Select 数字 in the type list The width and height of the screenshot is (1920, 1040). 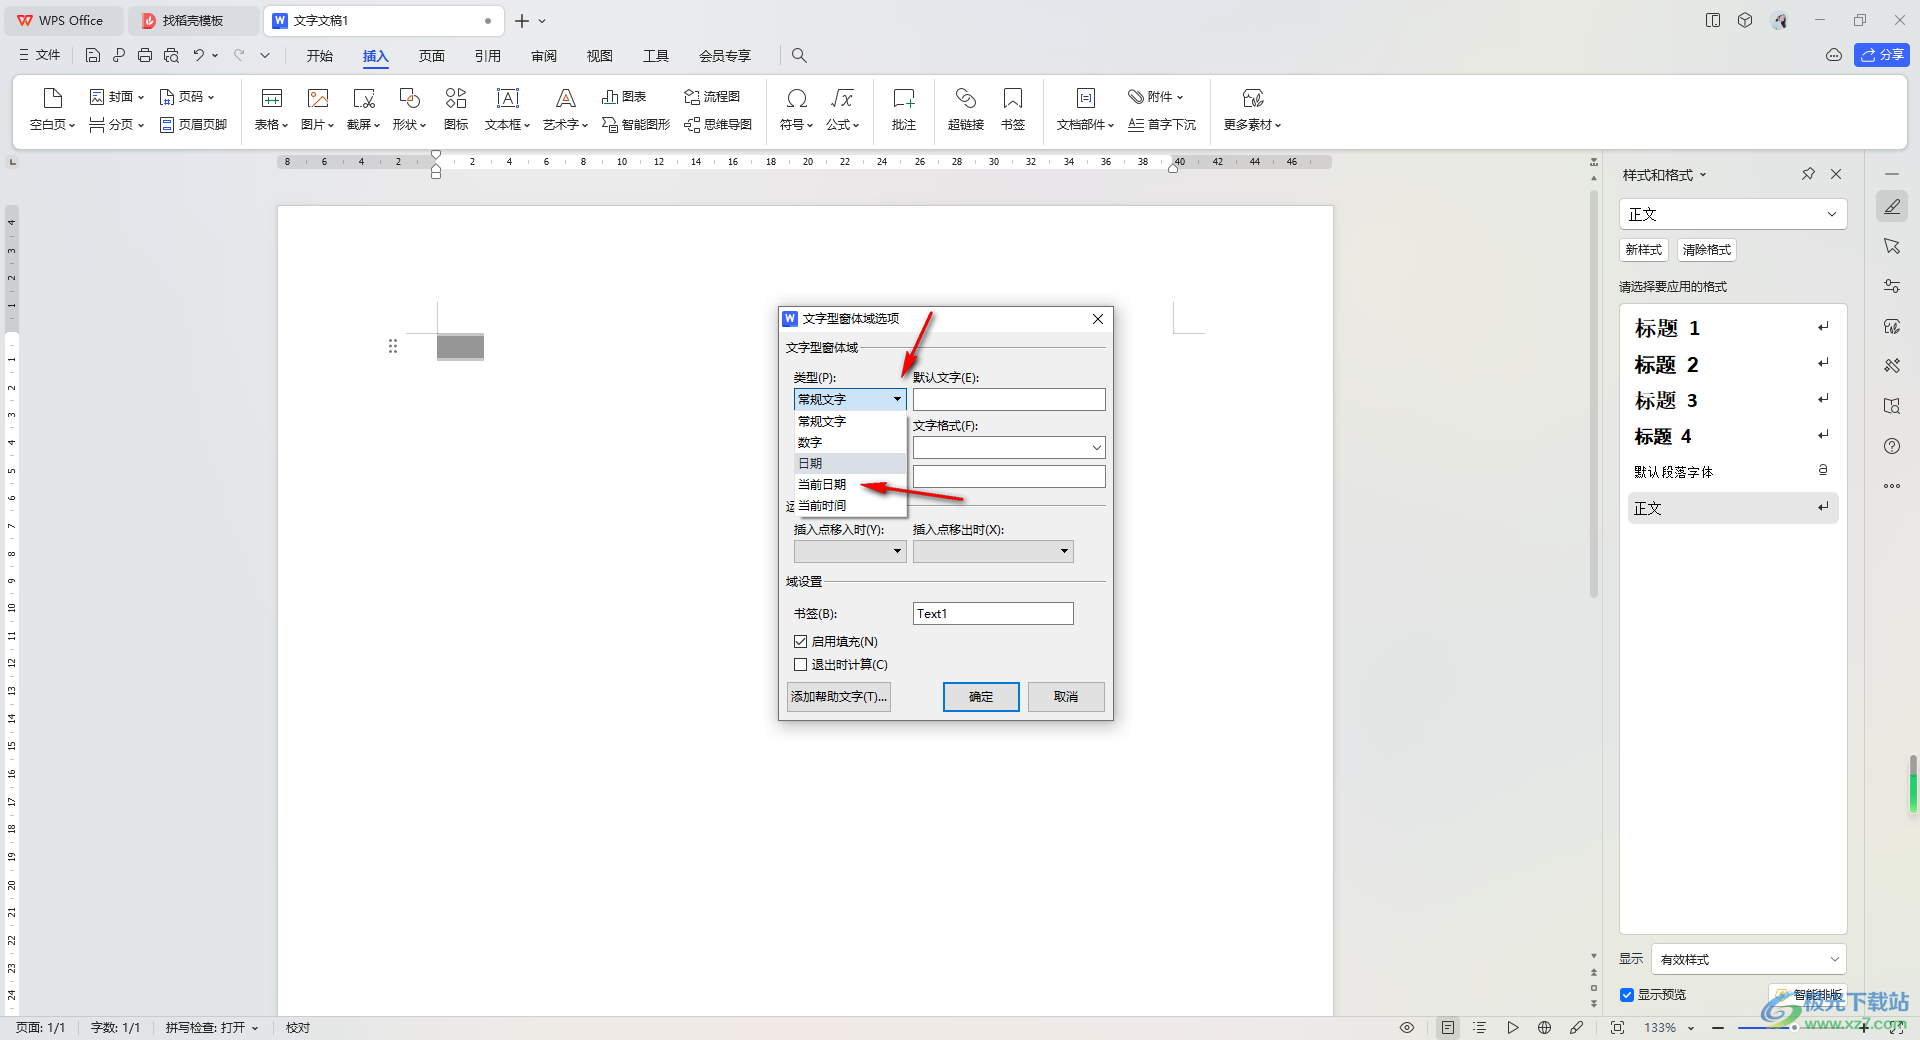point(850,443)
